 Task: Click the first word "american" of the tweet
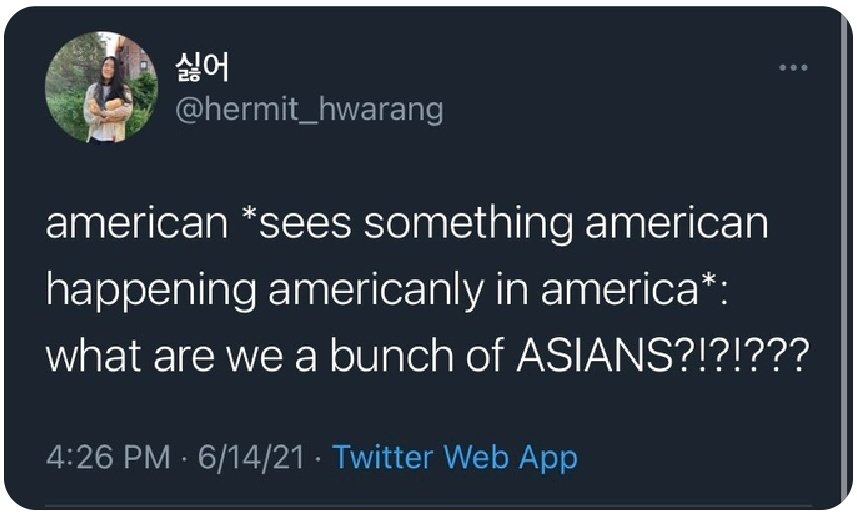pyautogui.click(x=136, y=224)
